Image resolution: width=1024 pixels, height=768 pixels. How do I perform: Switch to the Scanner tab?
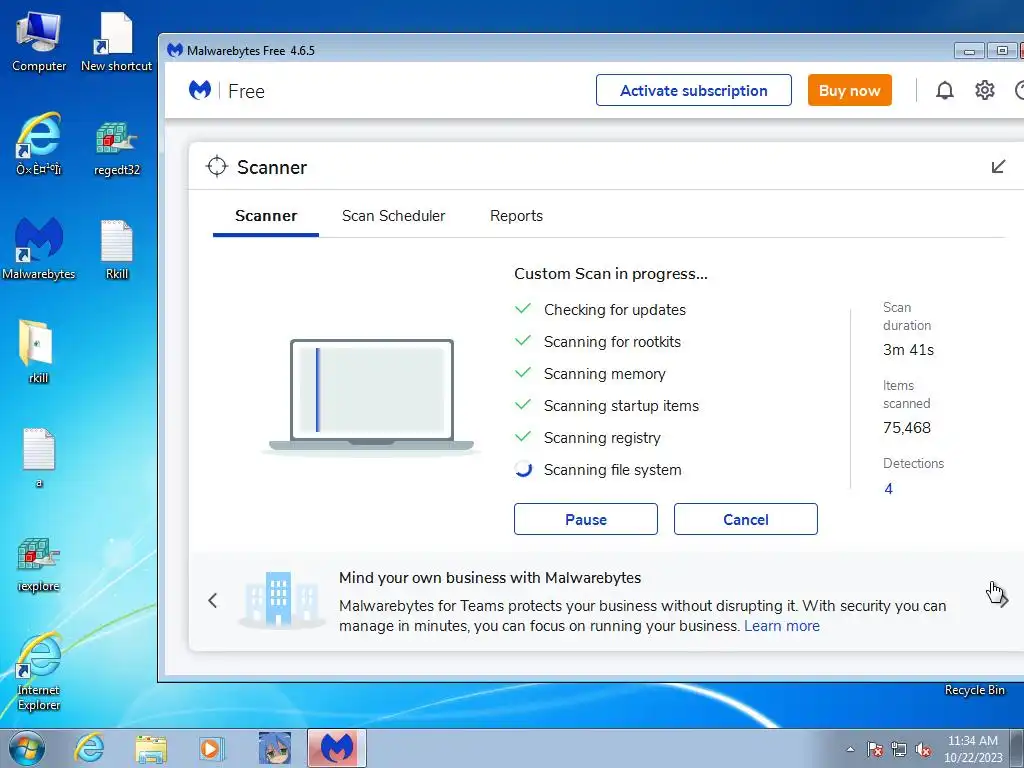point(266,216)
